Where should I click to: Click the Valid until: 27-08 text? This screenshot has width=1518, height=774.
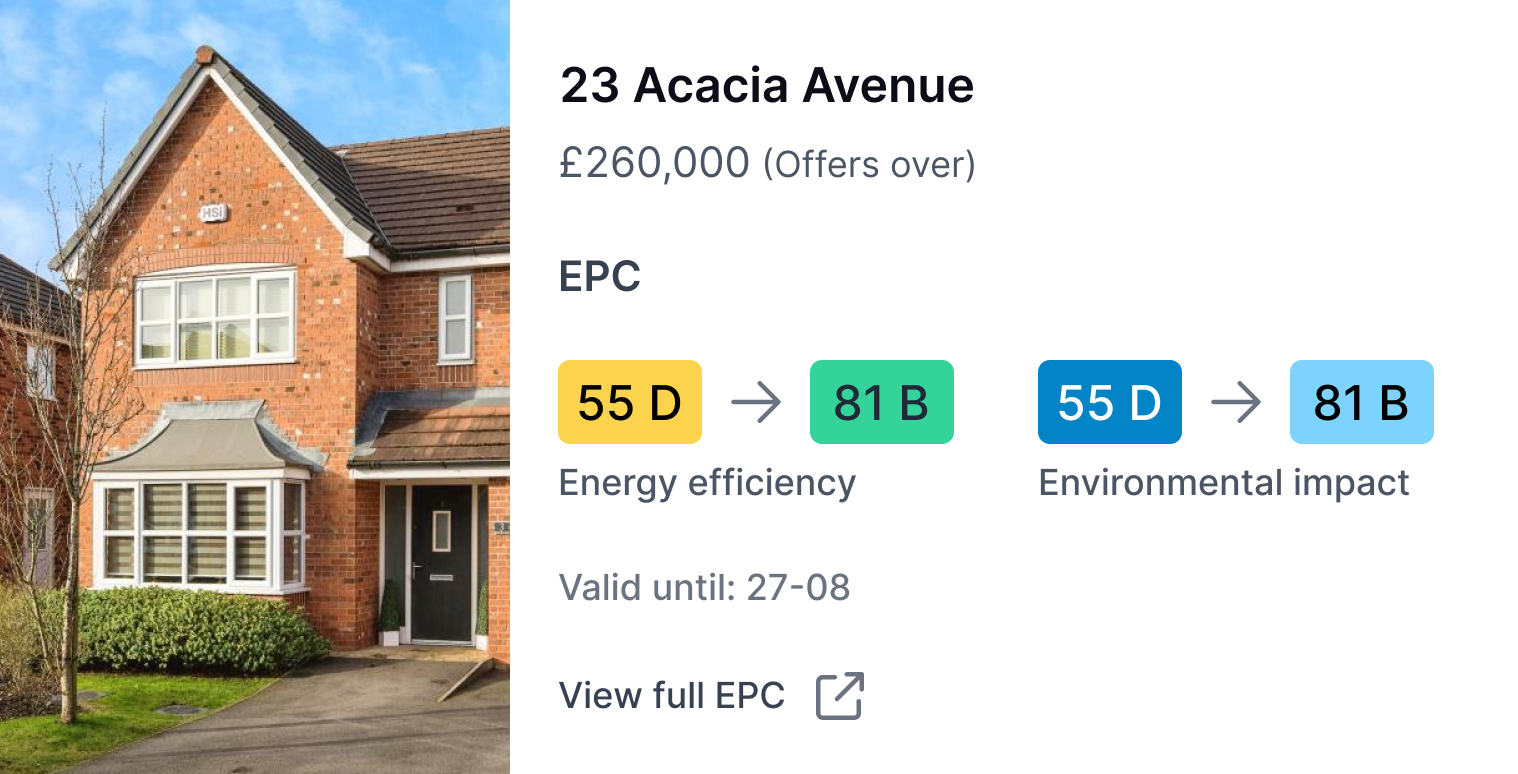point(704,587)
